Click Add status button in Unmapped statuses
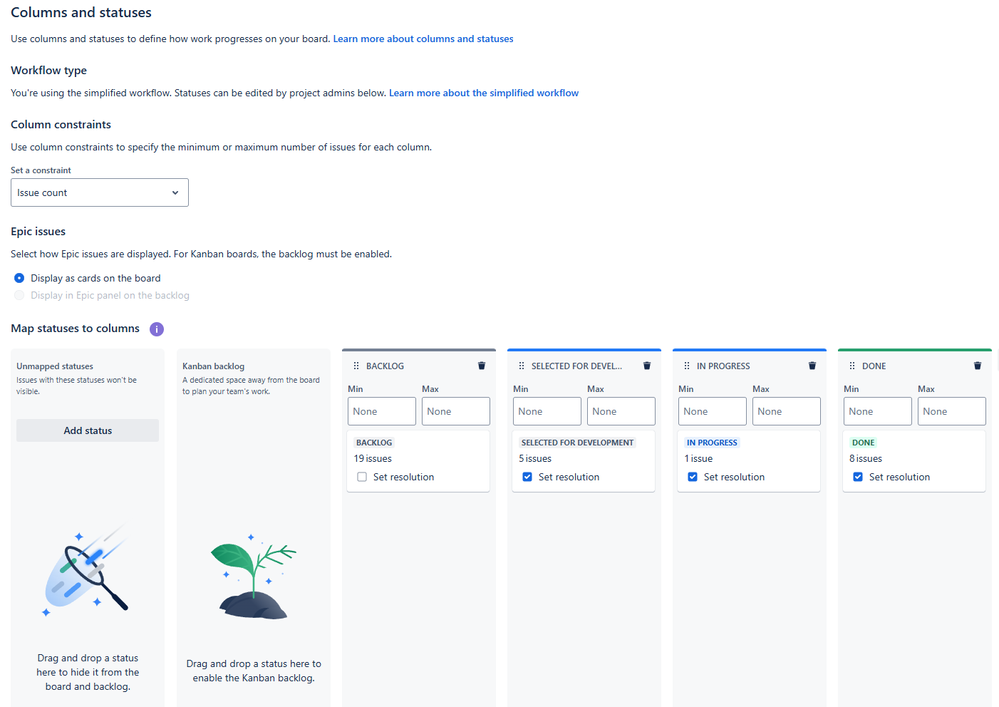Image resolution: width=999 pixels, height=707 pixels. 87,431
